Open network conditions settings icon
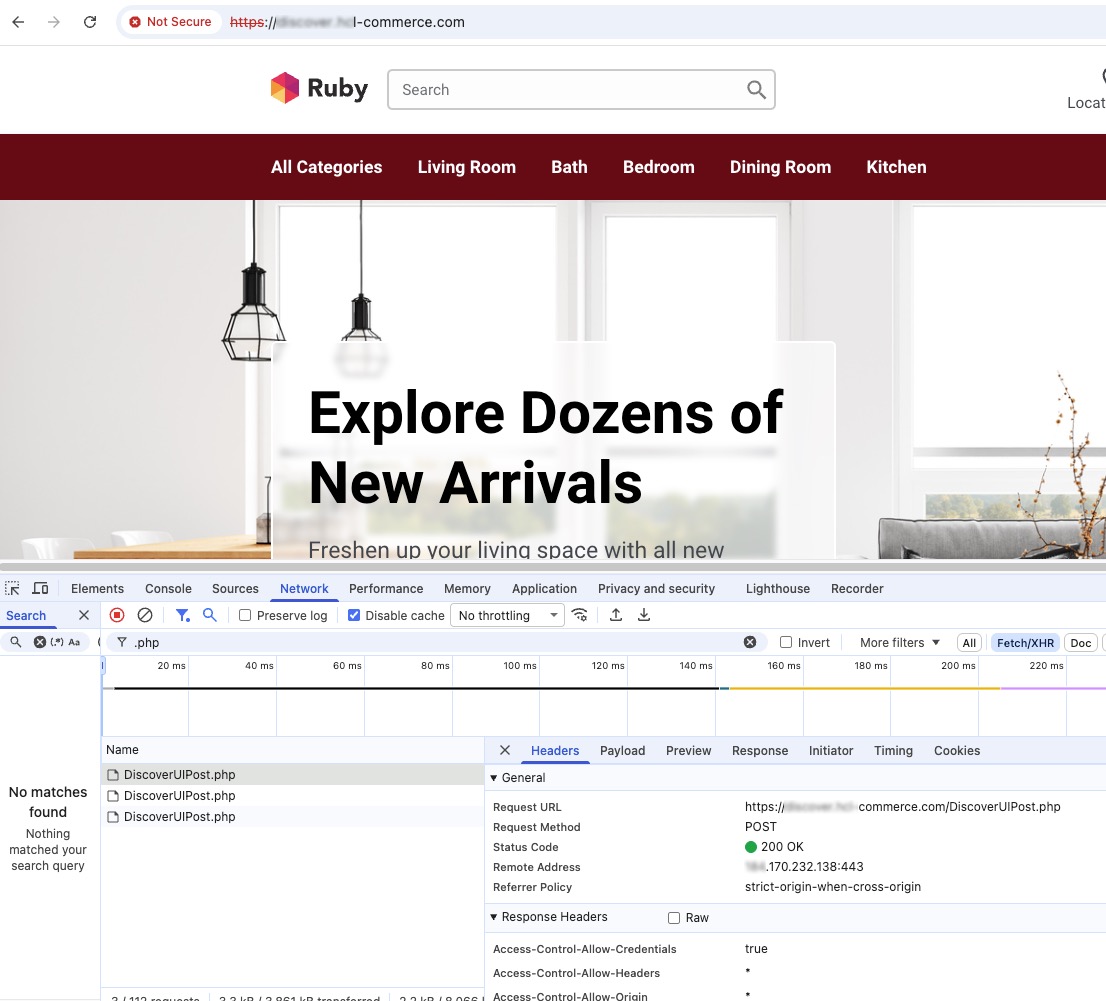Image resolution: width=1106 pixels, height=1001 pixels. tap(581, 616)
